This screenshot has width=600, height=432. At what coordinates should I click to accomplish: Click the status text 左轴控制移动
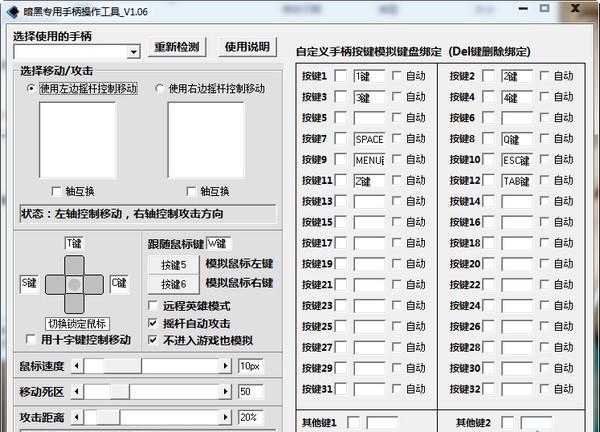pos(88,214)
